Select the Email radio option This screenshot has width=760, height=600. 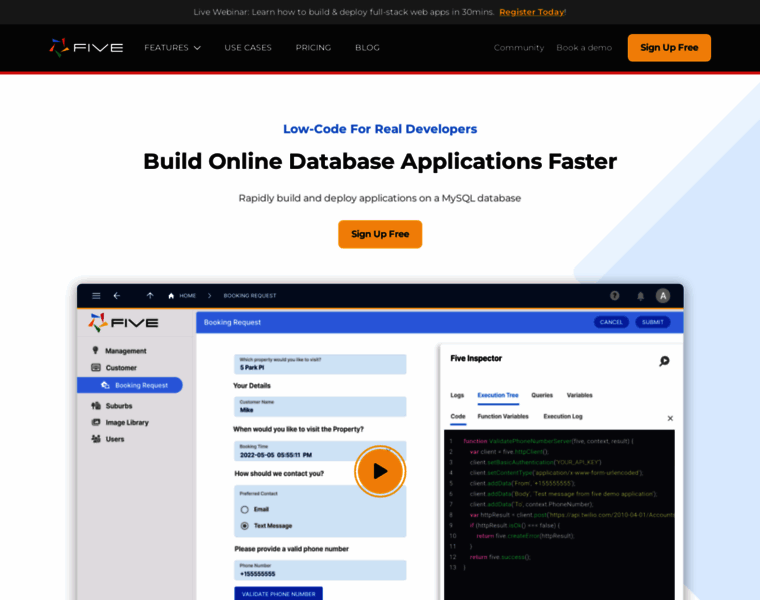point(245,509)
